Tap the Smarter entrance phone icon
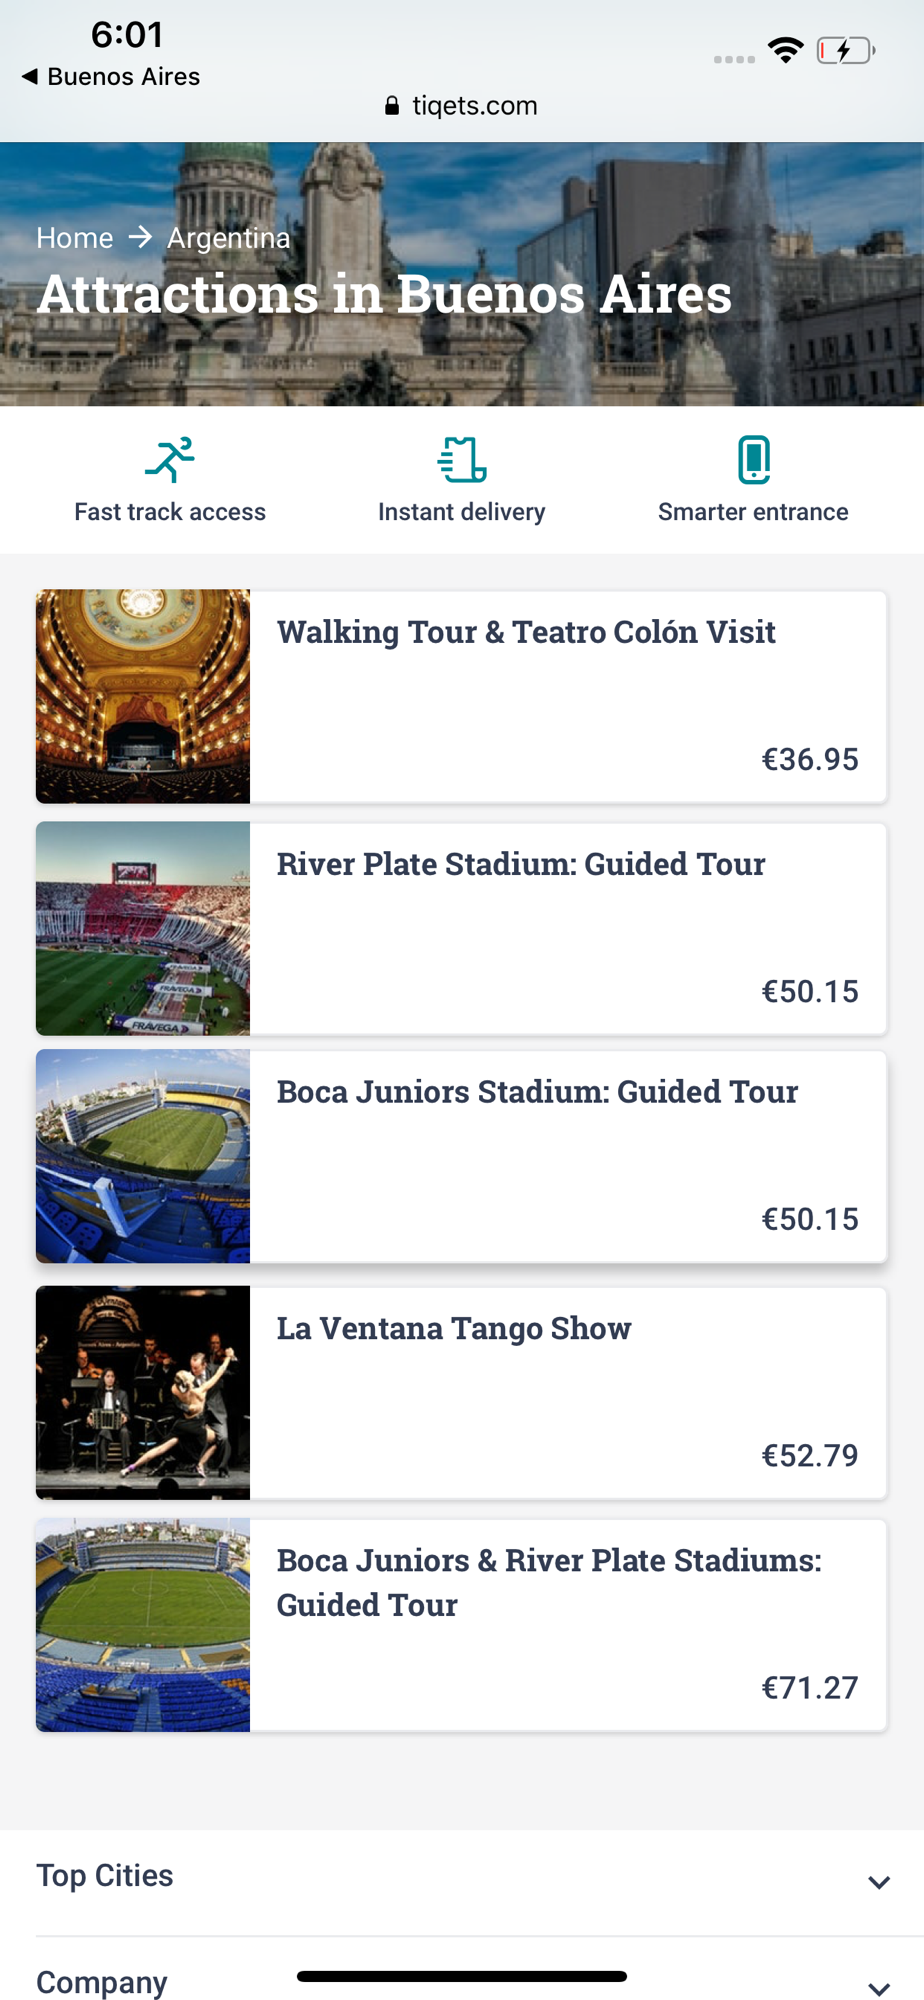Viewport: 924px width, 2000px height. (x=754, y=460)
